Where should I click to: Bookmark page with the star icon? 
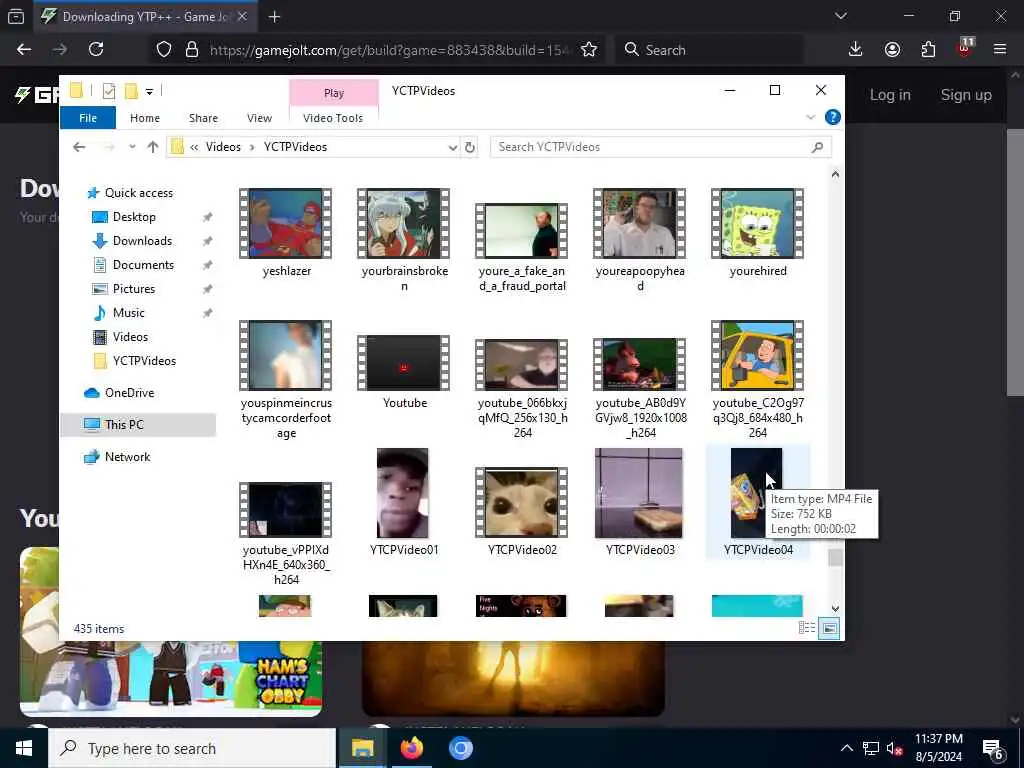tap(589, 50)
